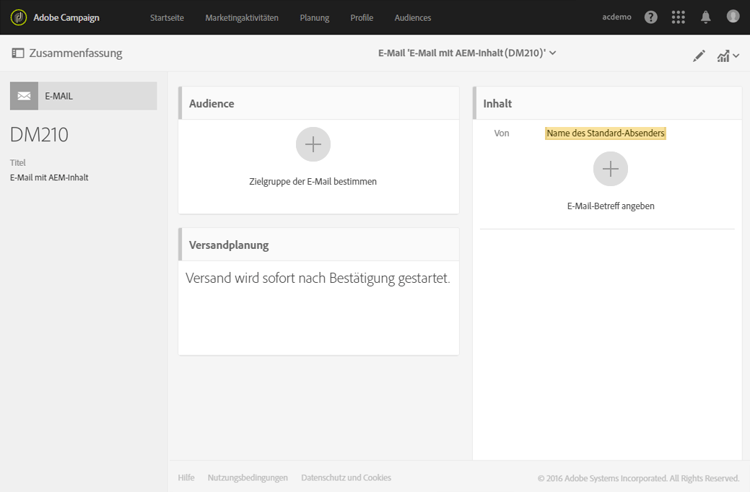This screenshot has height=492, width=750.
Task: Open the Planung menu
Action: coord(314,18)
